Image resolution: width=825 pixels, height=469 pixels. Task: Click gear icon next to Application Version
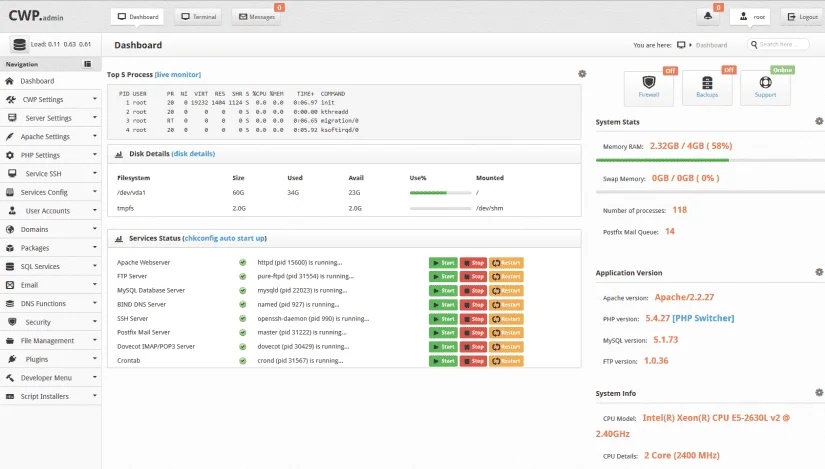coord(819,272)
